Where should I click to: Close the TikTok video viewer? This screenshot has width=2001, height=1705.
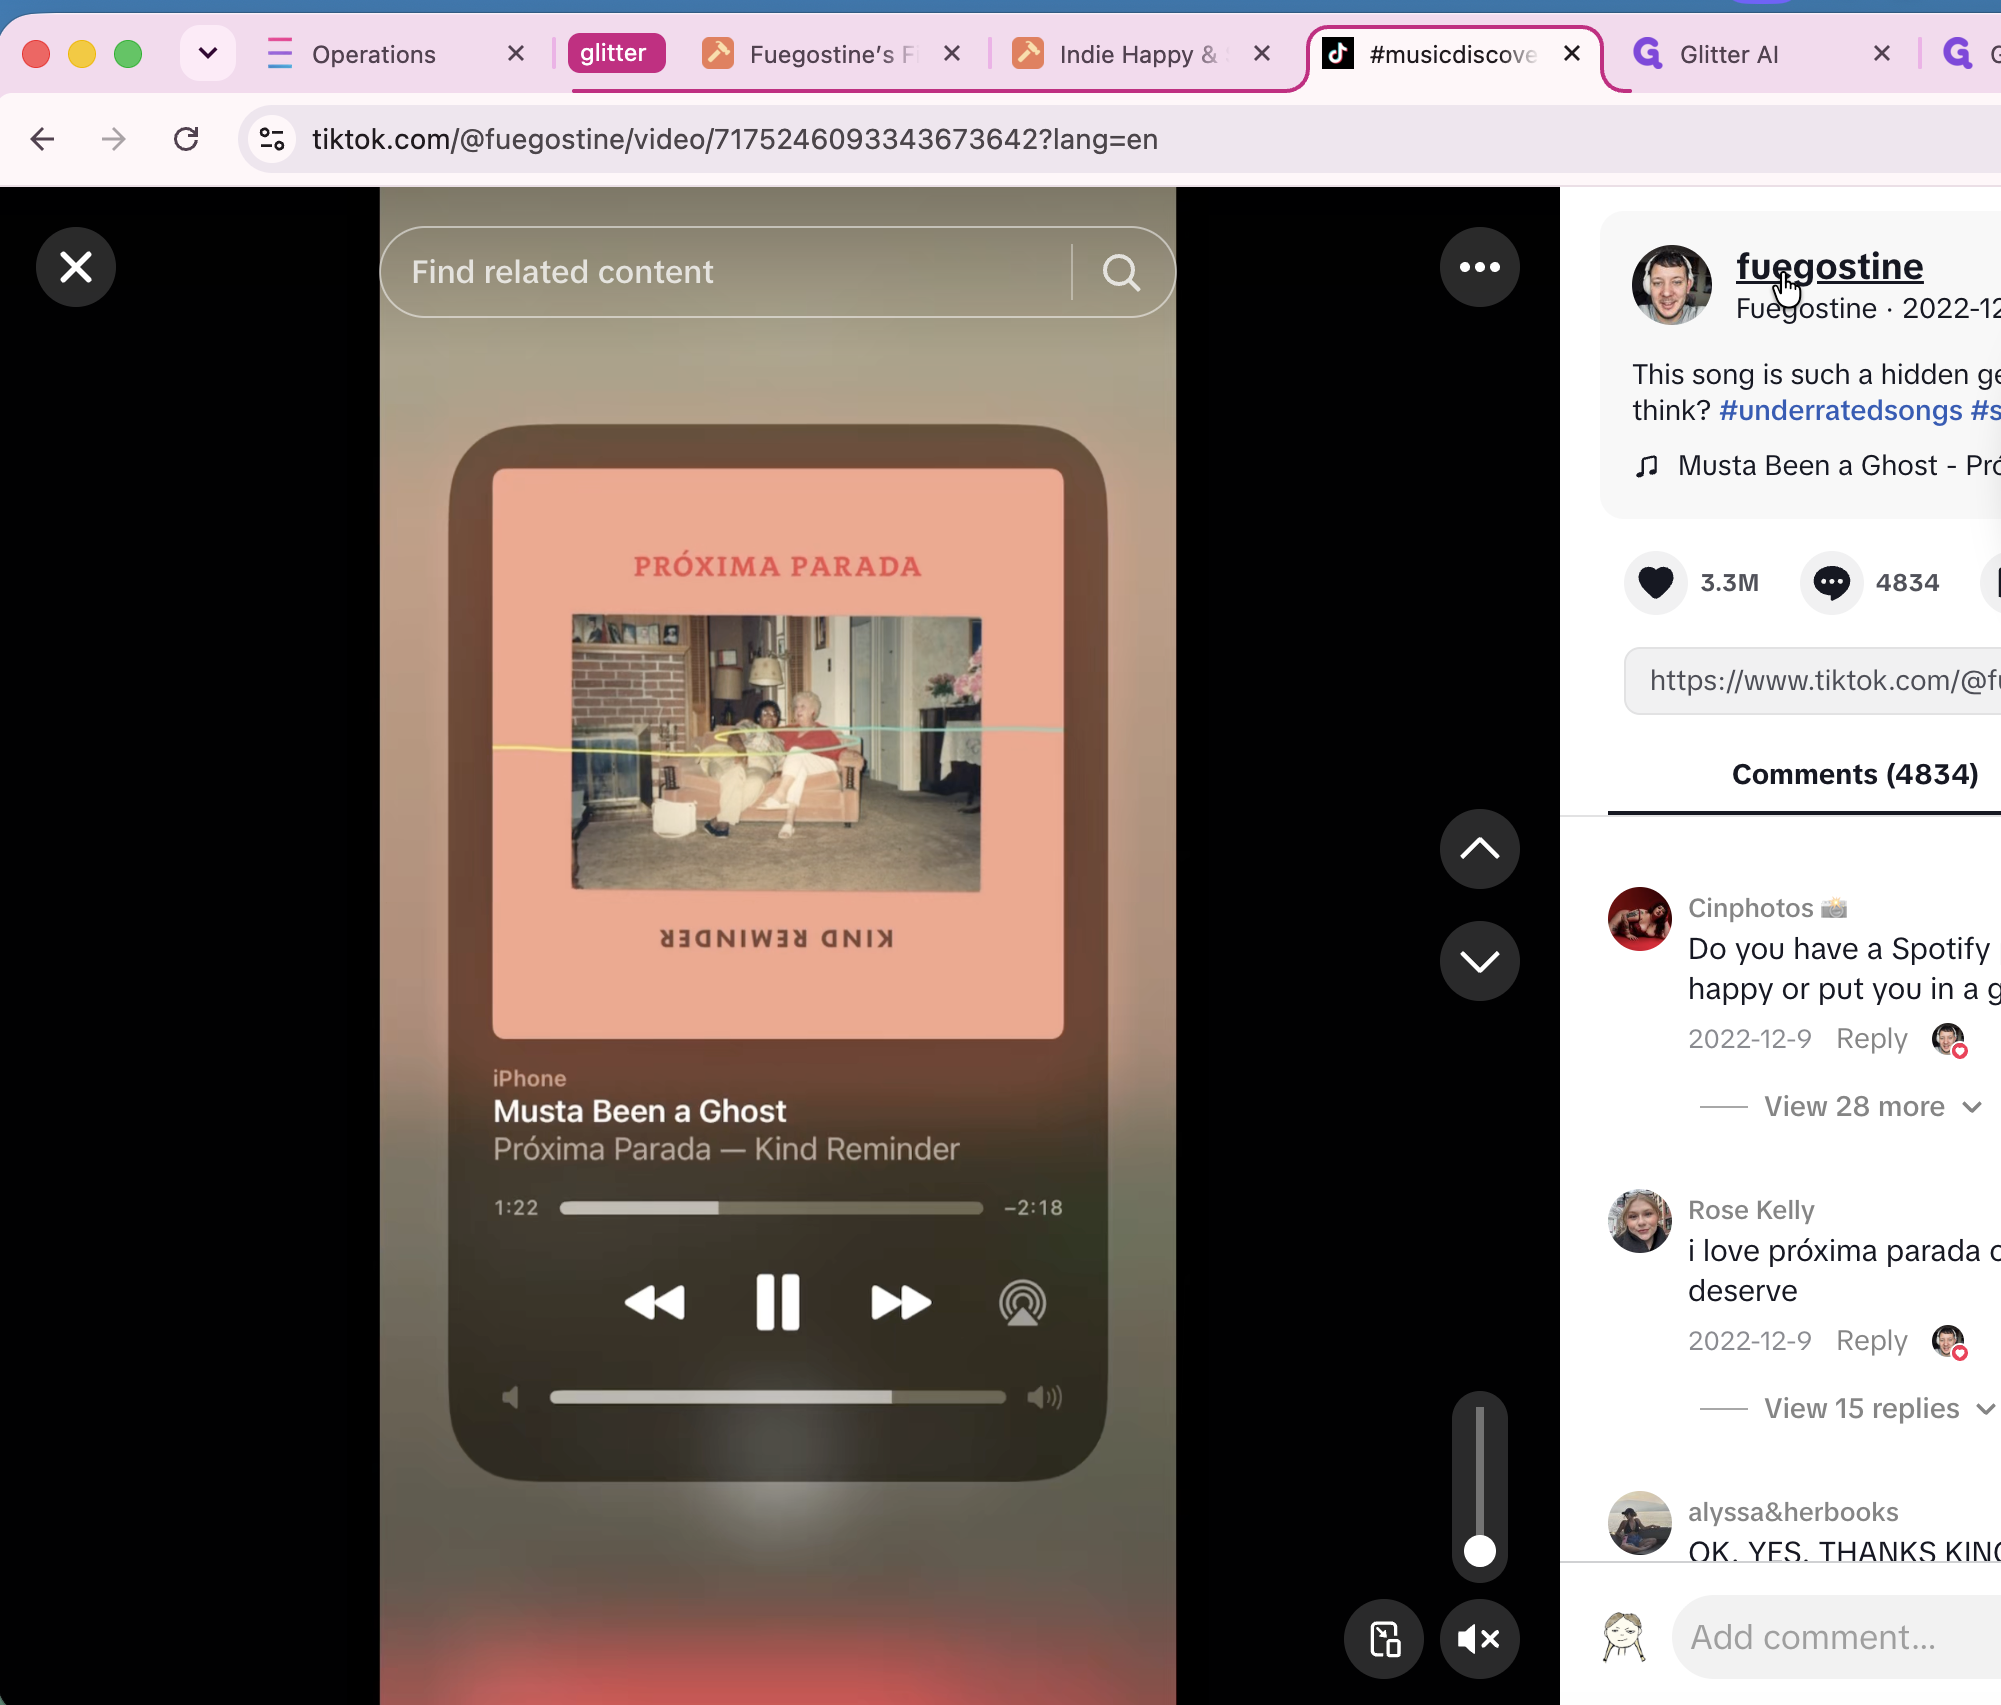point(76,267)
